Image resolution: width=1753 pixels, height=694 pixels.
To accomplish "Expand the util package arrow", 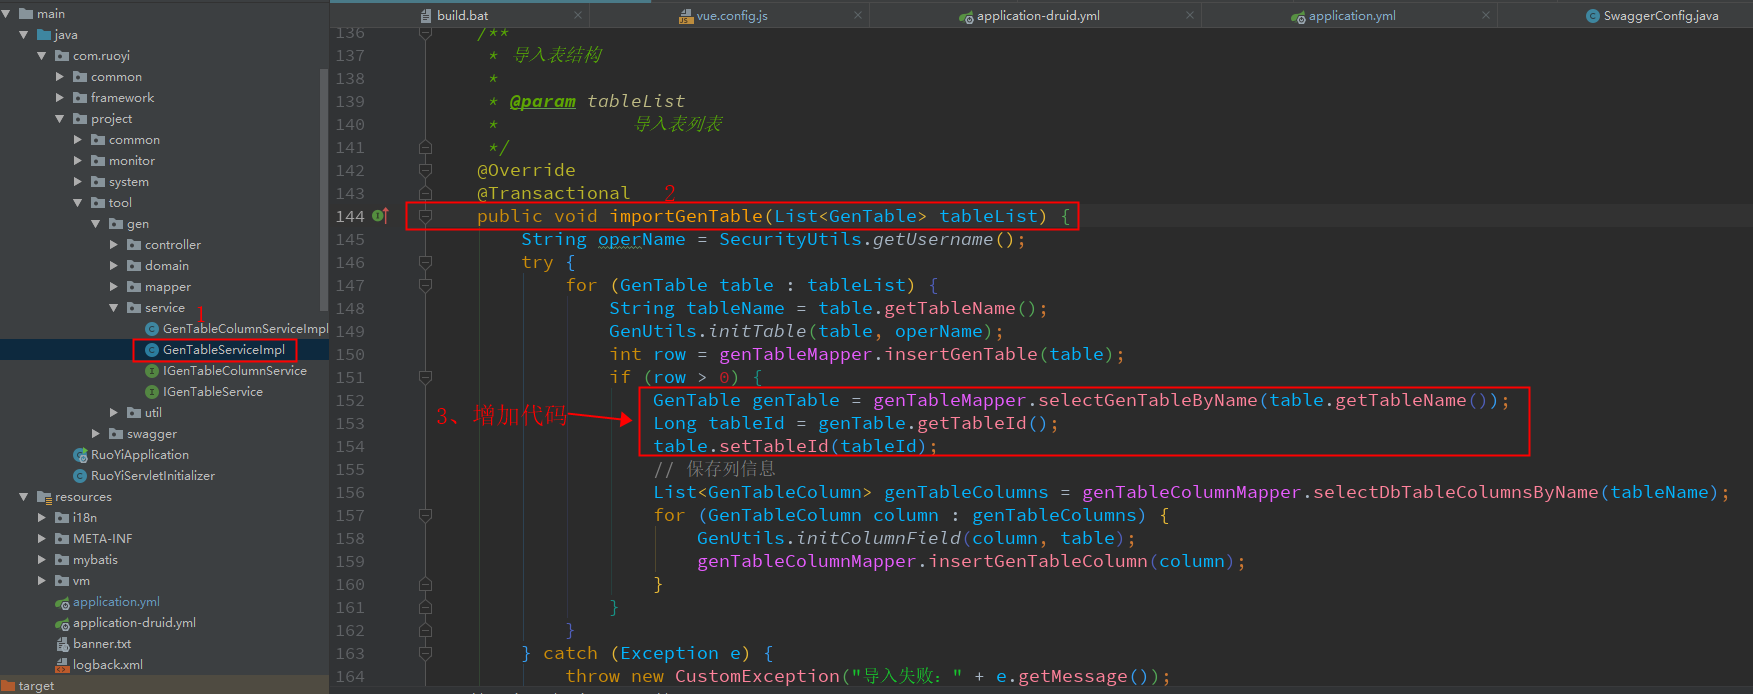I will click(114, 413).
